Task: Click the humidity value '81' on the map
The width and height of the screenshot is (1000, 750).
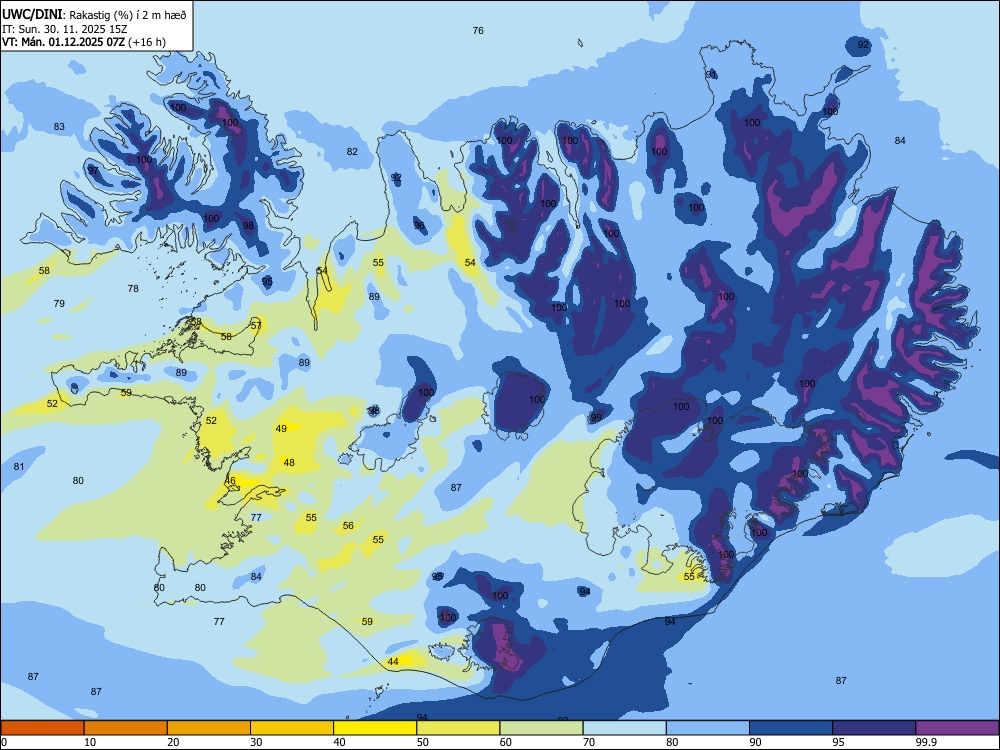Action: coord(19,467)
